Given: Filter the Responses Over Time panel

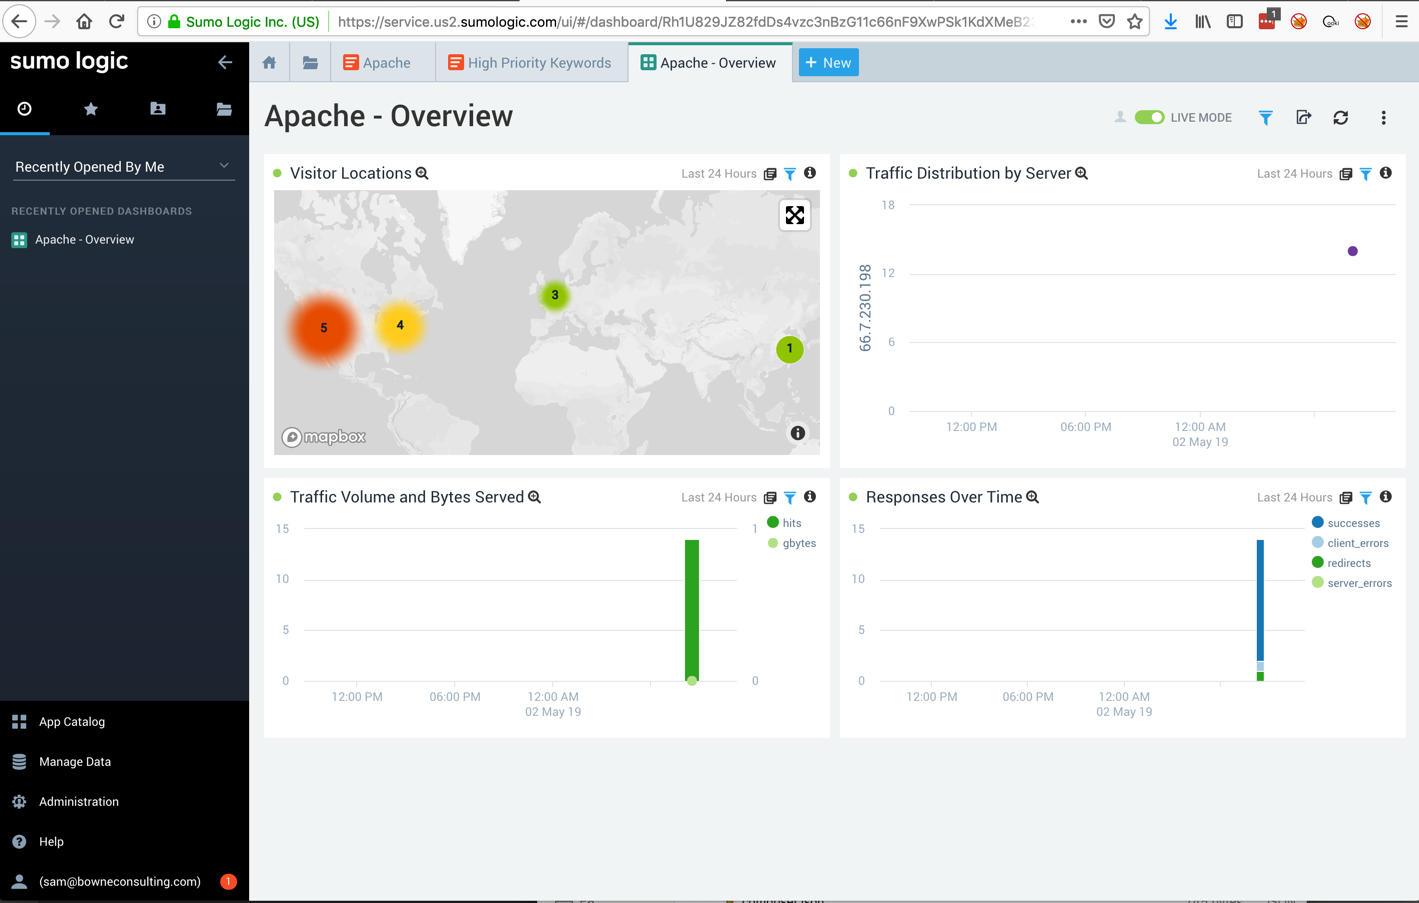Looking at the screenshot, I should (x=1365, y=498).
